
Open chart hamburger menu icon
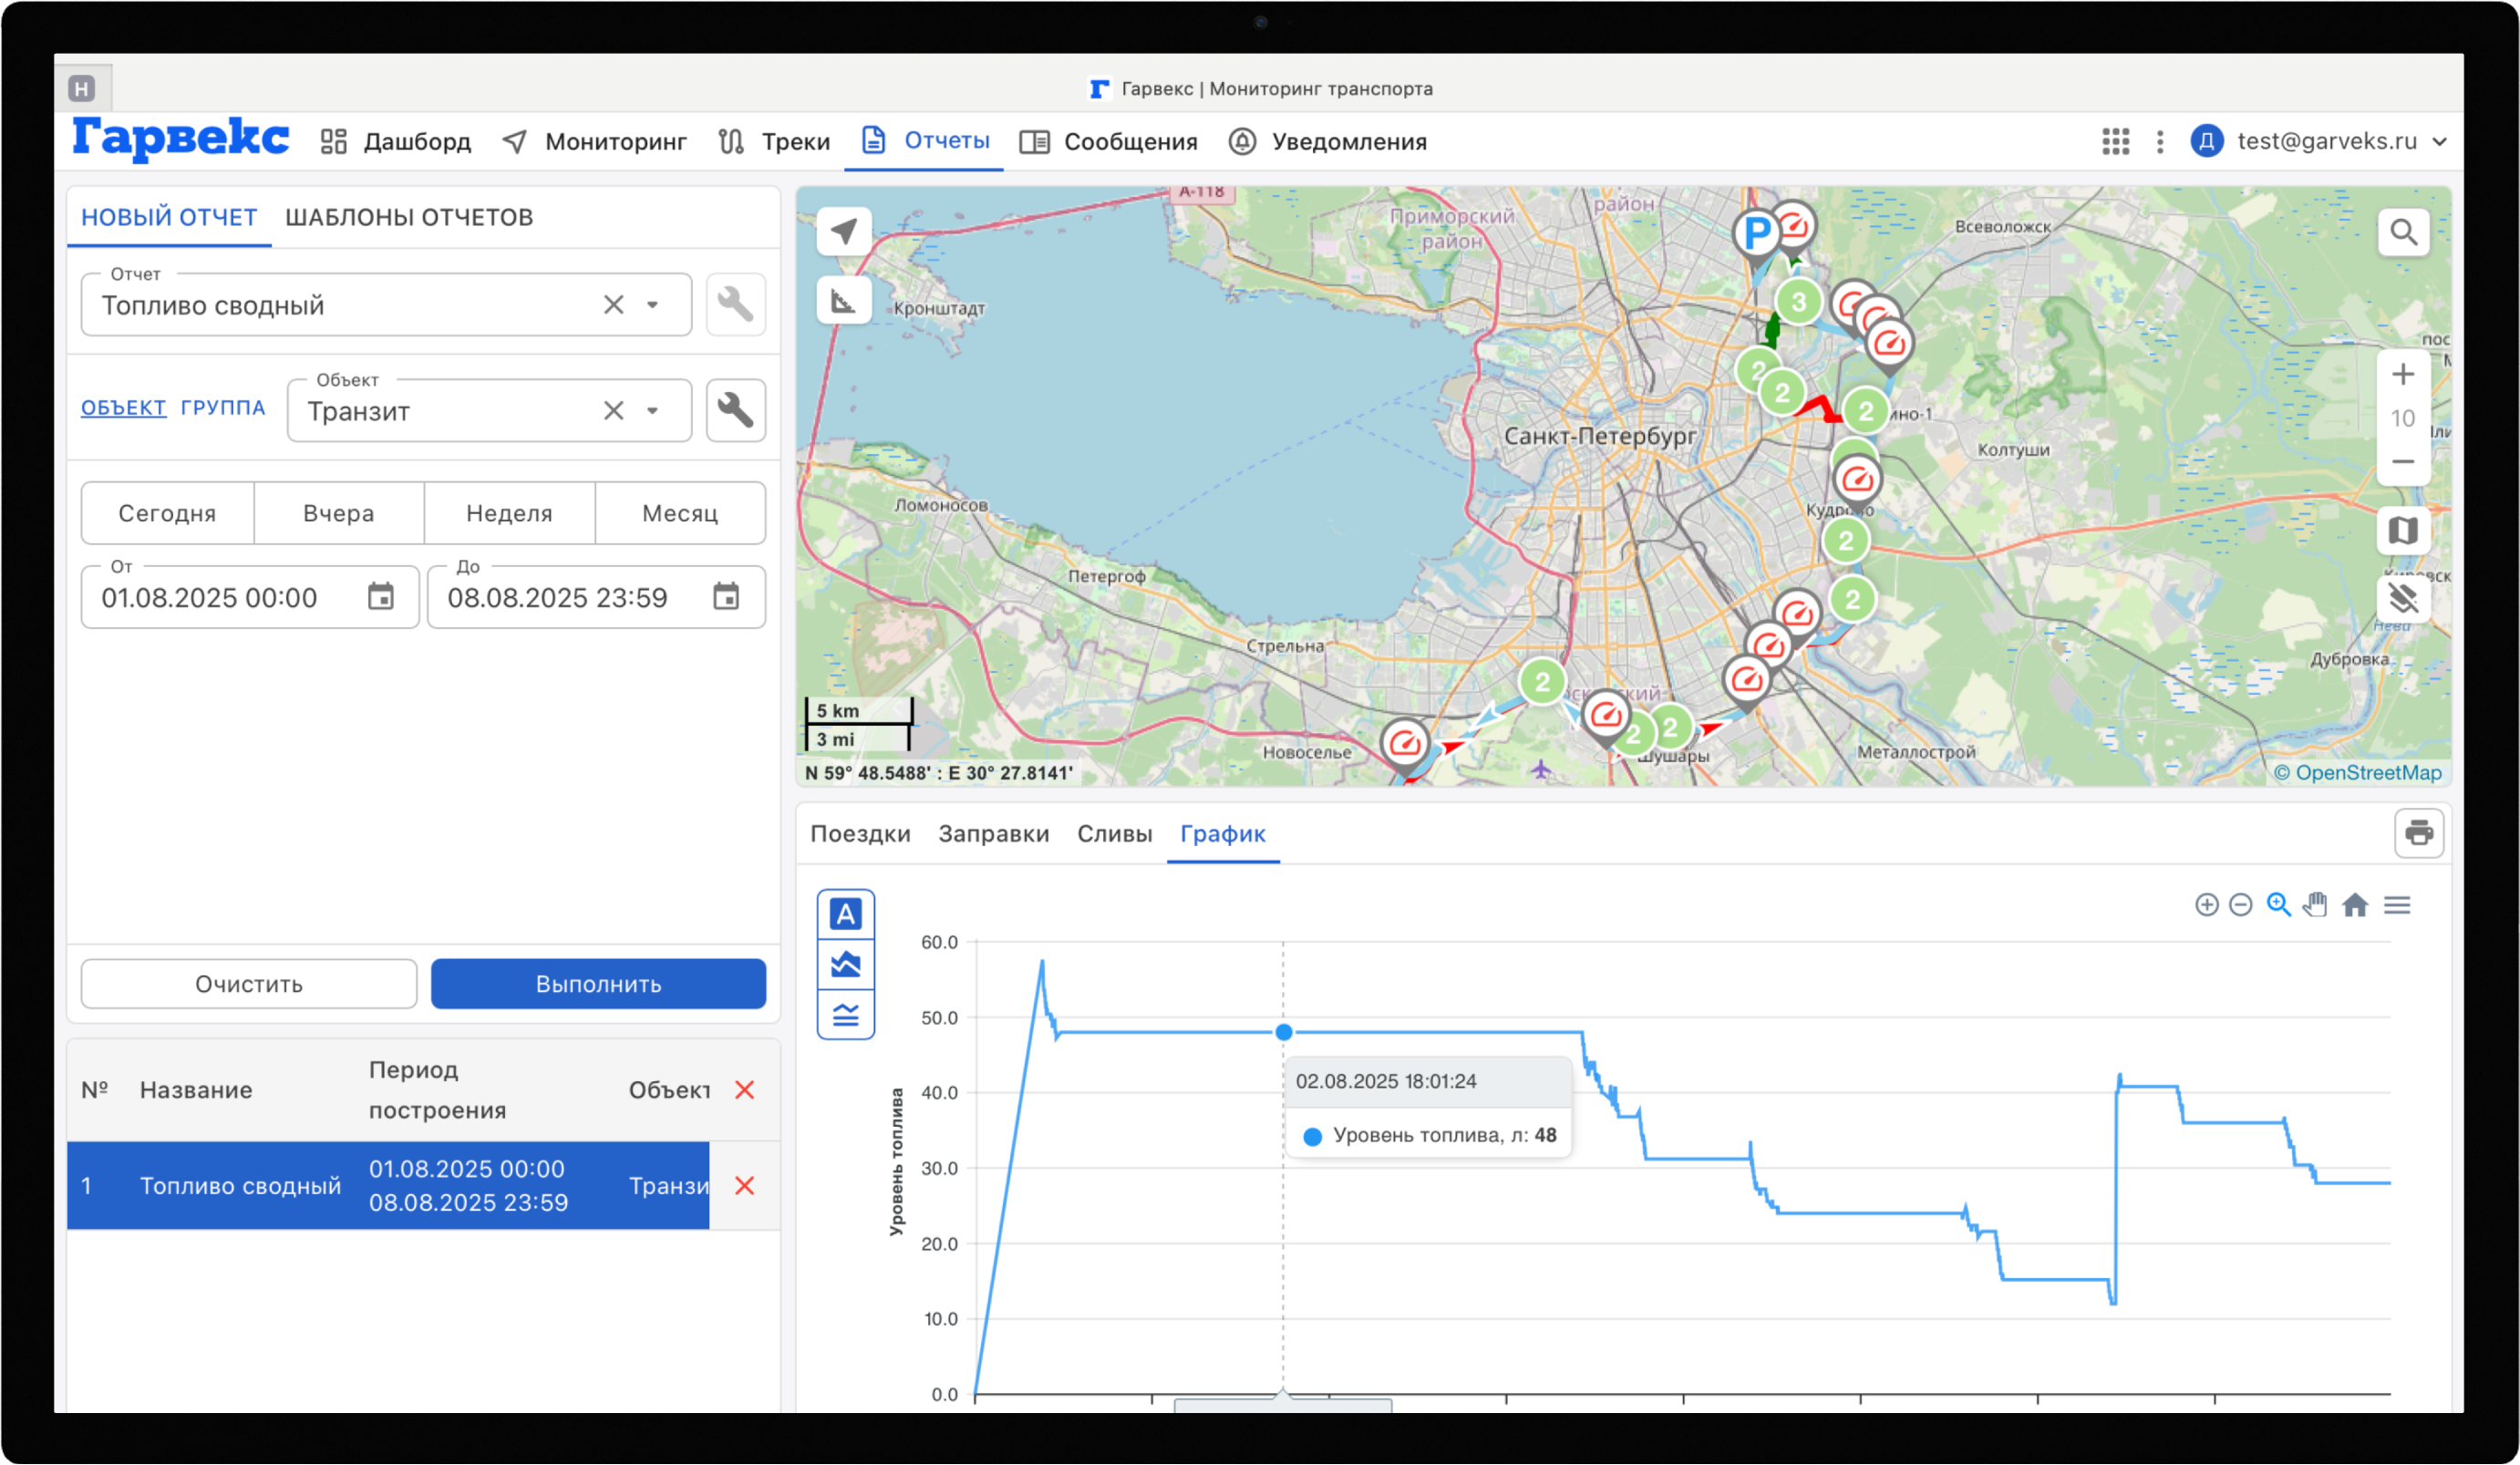point(2396,905)
